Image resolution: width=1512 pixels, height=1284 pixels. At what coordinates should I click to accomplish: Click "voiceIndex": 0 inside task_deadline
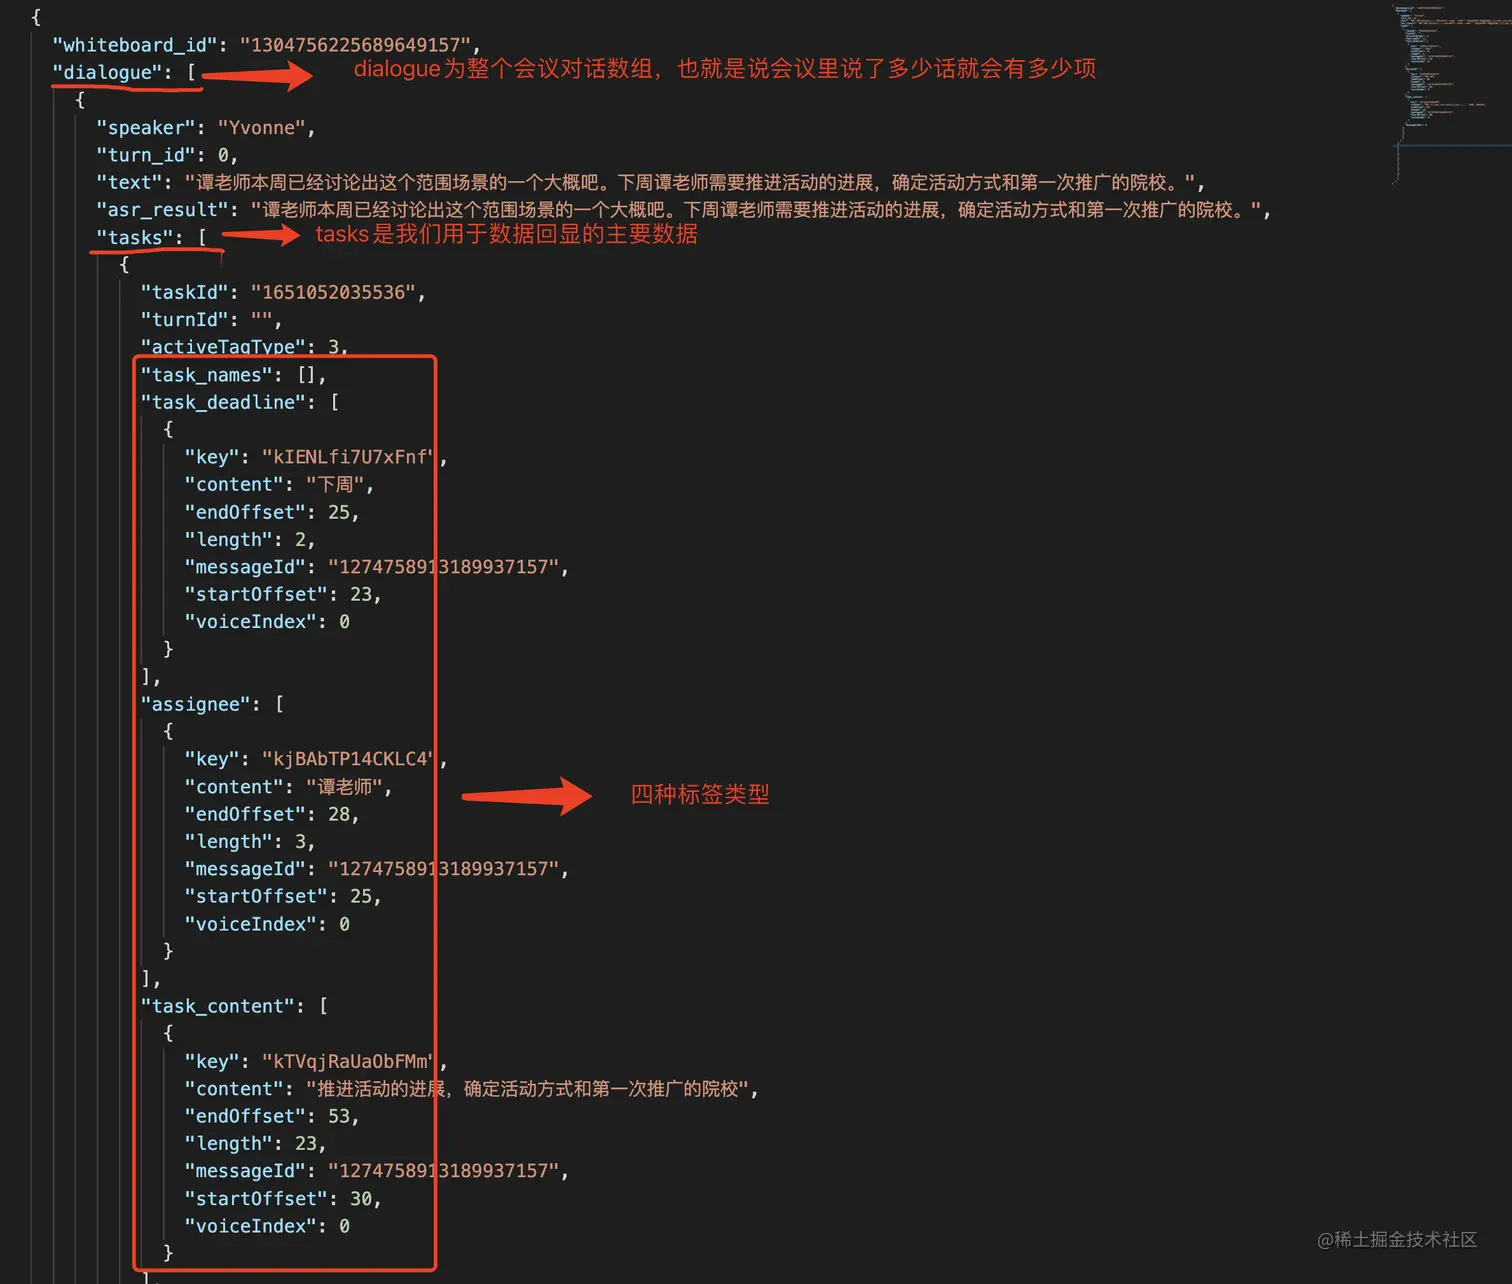267,622
